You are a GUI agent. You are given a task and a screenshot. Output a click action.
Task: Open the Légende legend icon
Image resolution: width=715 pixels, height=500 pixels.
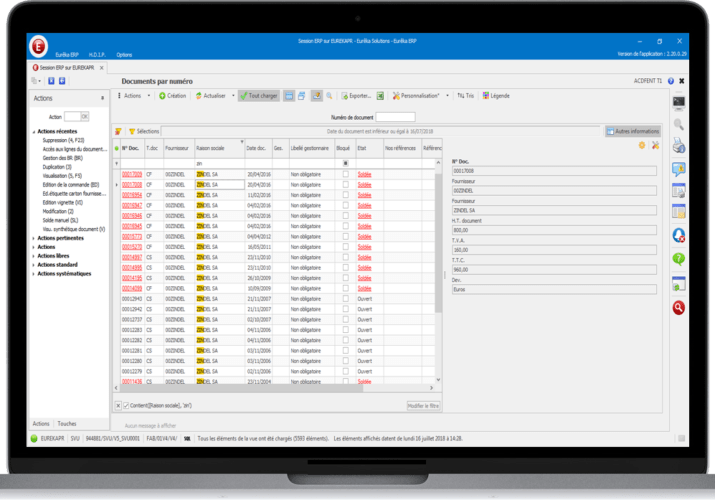tap(486, 96)
